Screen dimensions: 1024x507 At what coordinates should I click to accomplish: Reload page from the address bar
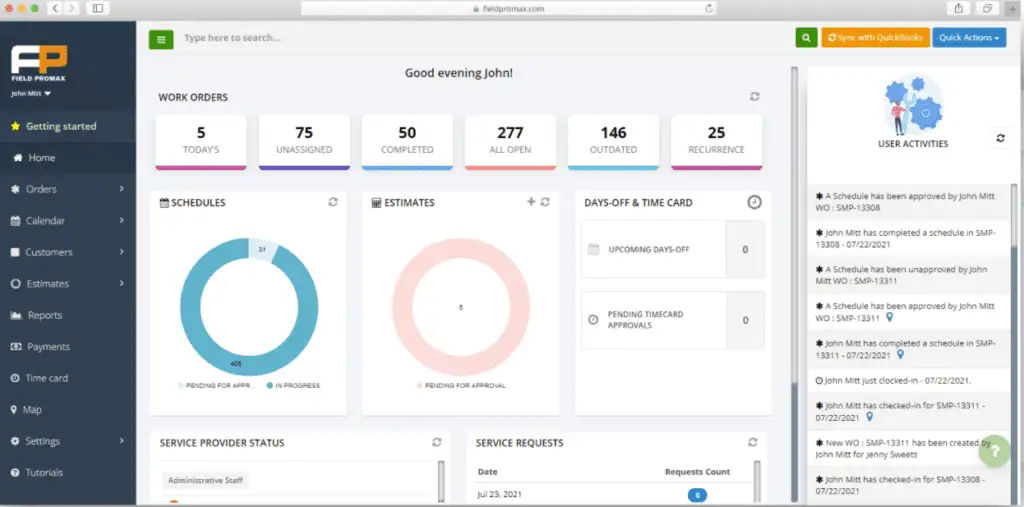pos(709,8)
